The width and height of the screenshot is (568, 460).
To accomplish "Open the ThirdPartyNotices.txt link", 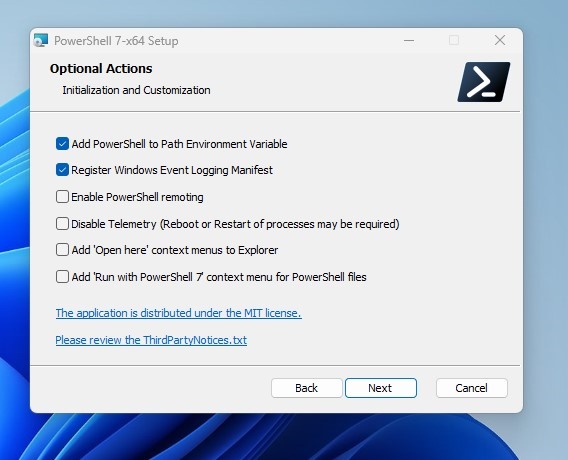I will [x=151, y=340].
